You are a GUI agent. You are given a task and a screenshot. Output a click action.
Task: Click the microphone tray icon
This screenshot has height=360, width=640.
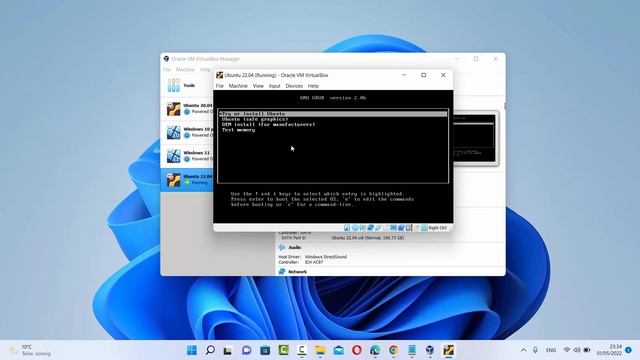[535, 350]
